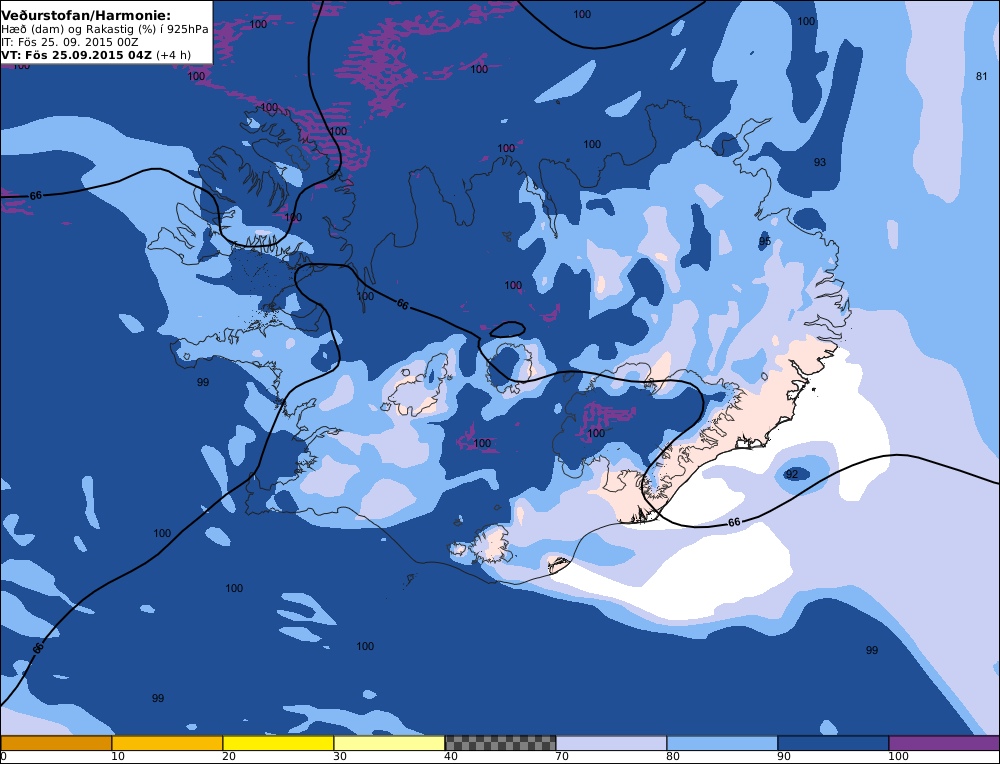The height and width of the screenshot is (764, 1000).
Task: Click the "Veðurstofan/Harmonie:" title text
Action: coord(85,15)
